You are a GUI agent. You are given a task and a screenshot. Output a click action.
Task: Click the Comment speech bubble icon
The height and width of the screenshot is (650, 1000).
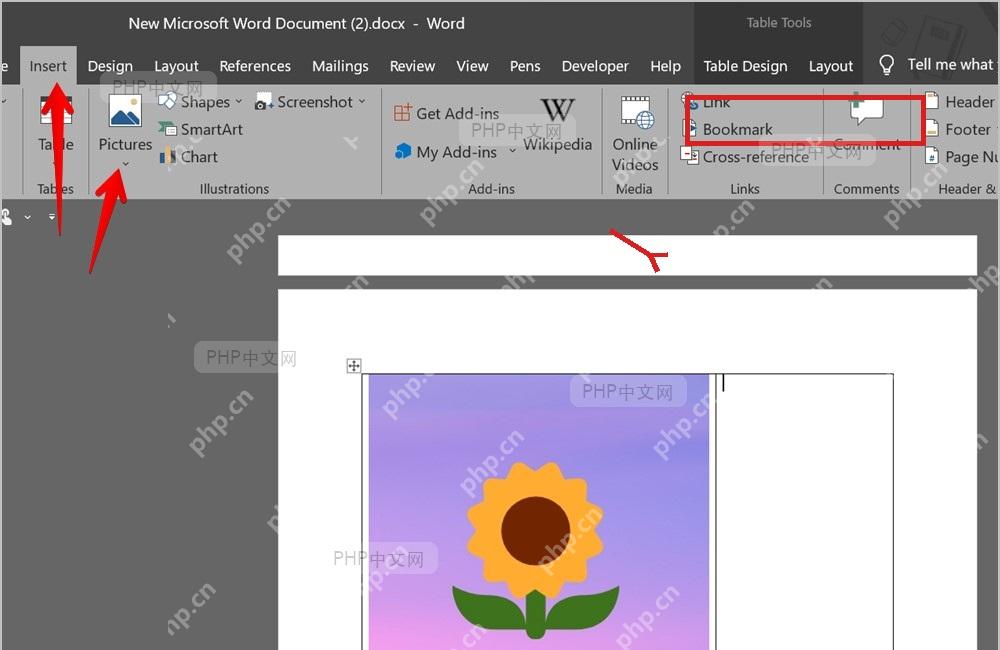click(x=867, y=110)
